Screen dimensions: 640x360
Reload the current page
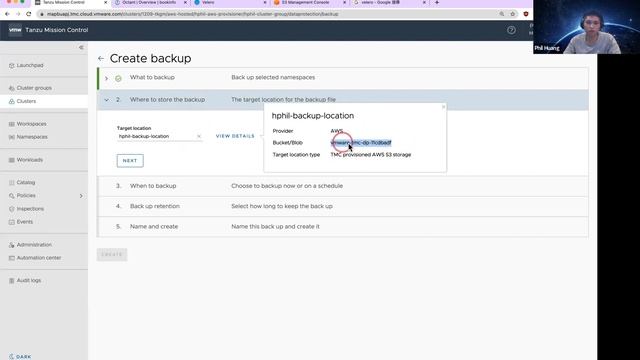(x=29, y=14)
